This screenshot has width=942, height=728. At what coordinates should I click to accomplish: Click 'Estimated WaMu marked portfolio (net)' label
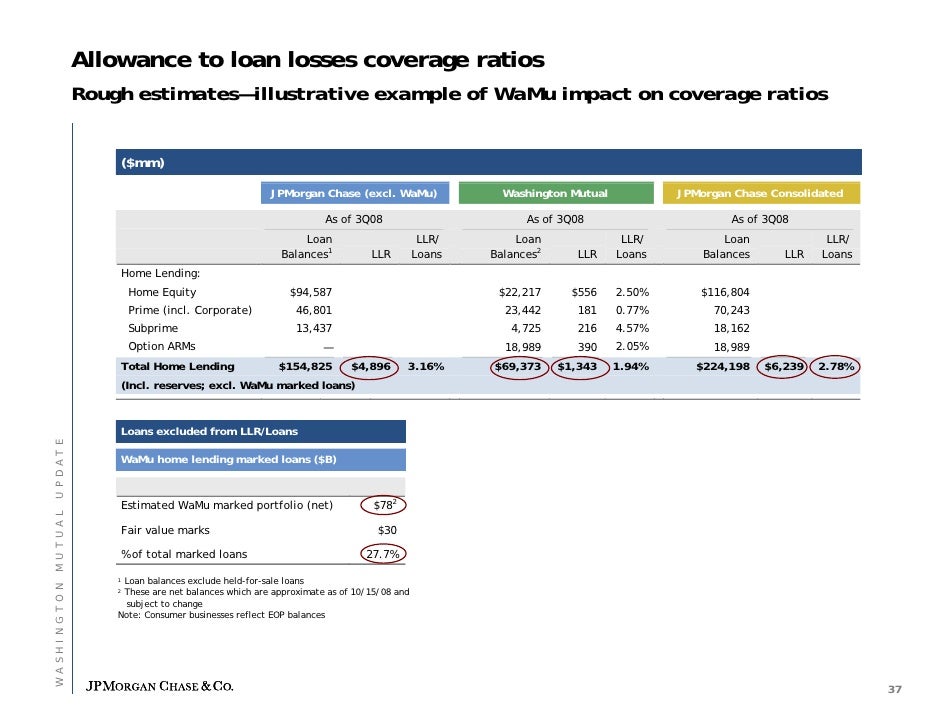click(226, 505)
